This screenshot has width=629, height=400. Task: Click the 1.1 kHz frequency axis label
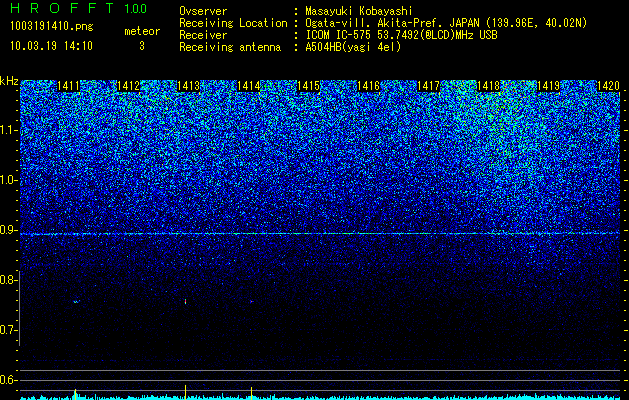pyautogui.click(x=8, y=130)
